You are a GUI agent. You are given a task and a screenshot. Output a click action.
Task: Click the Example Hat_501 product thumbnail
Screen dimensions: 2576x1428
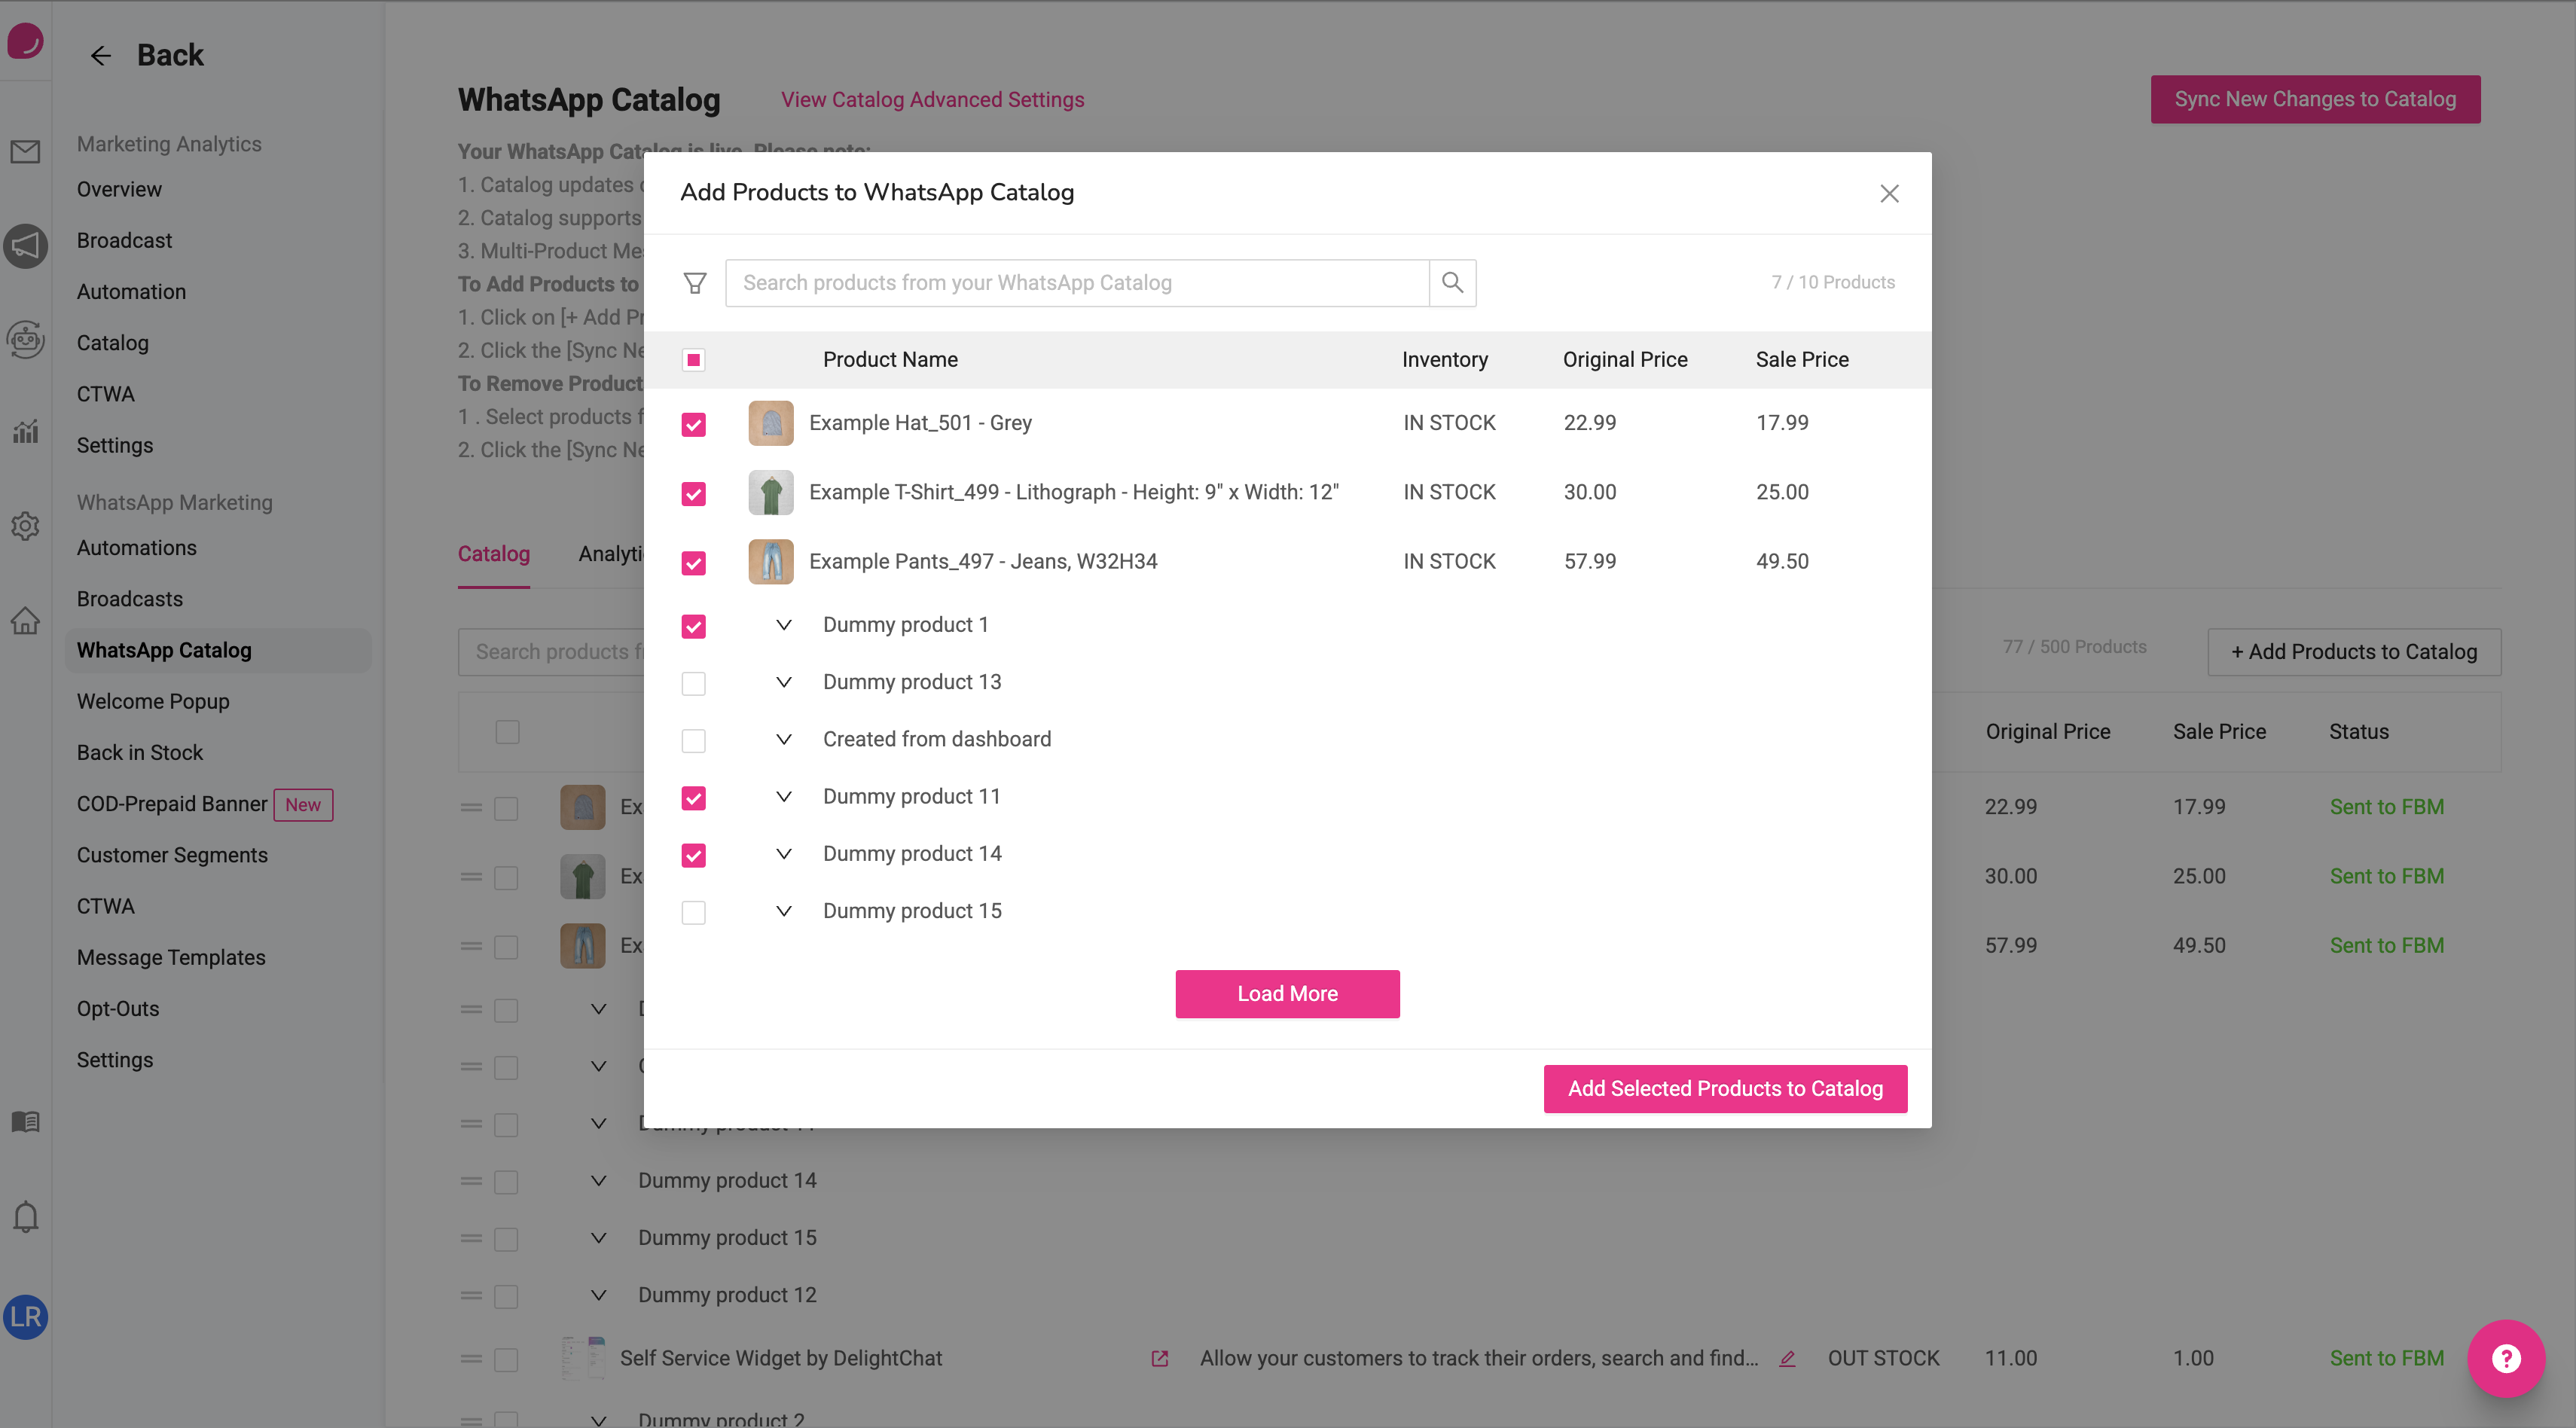771,423
